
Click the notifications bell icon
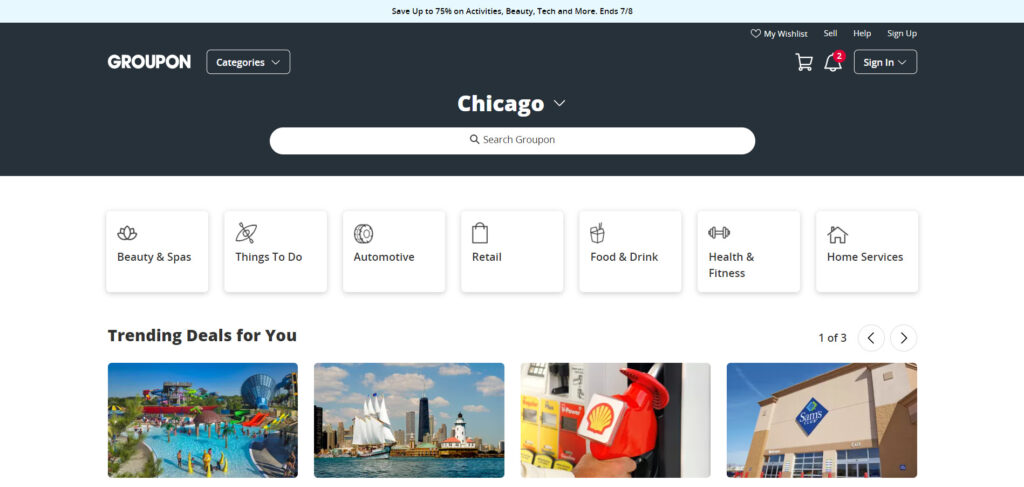832,63
